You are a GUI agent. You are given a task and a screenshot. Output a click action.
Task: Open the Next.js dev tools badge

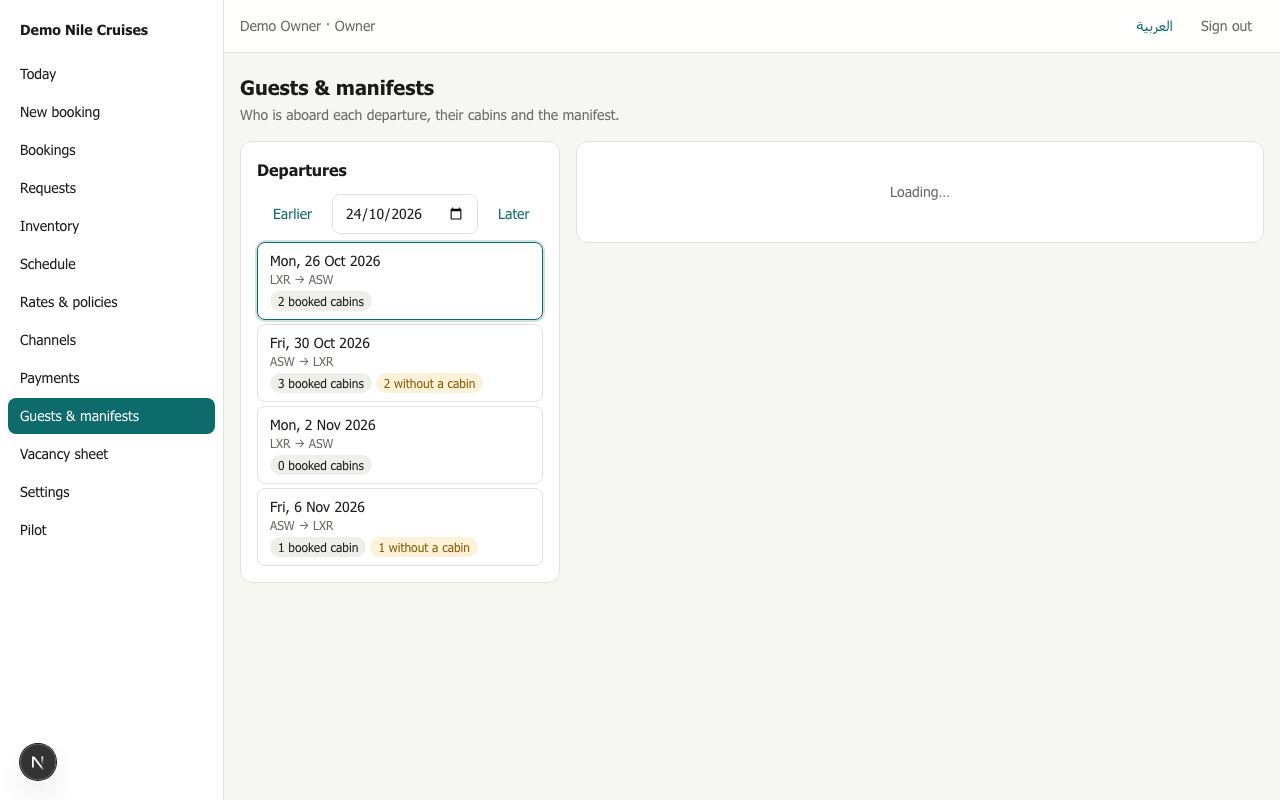pos(38,762)
